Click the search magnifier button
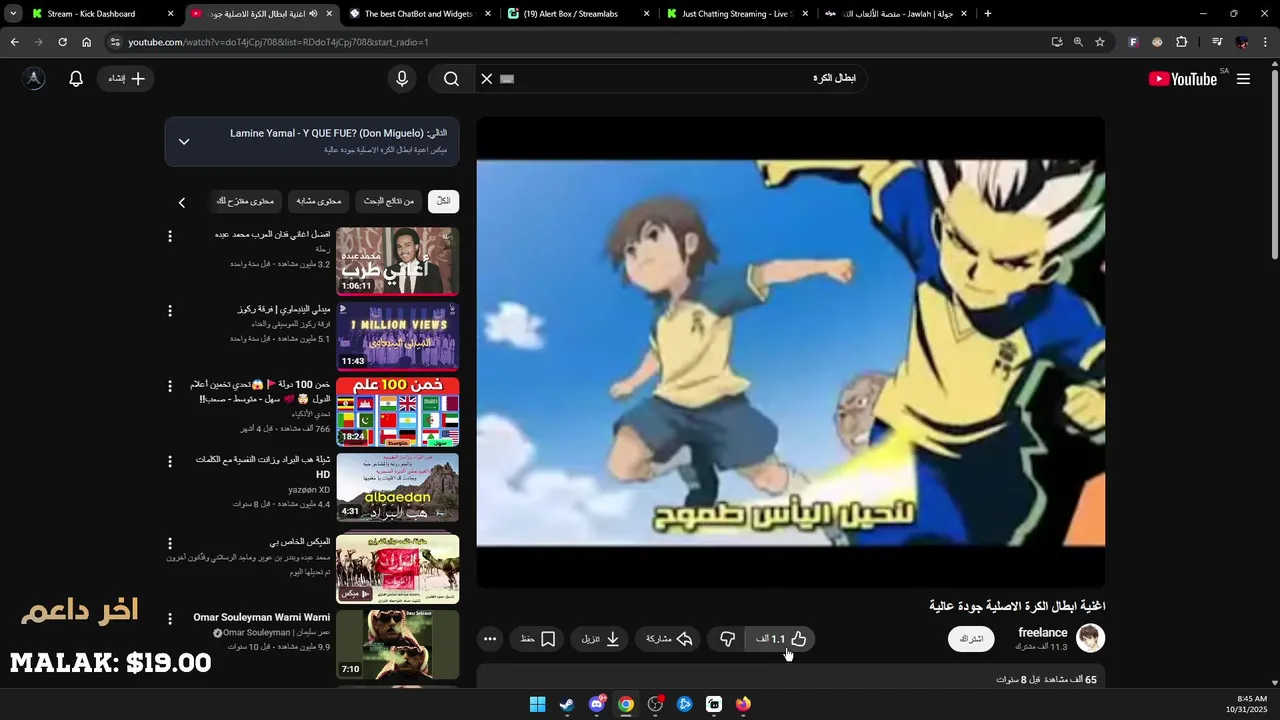The height and width of the screenshot is (720, 1280). (451, 79)
